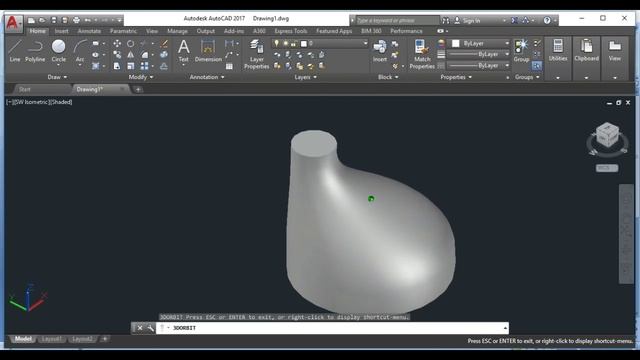Click the Scale tool icon
The width and height of the screenshot is (640, 360).
(130, 66)
